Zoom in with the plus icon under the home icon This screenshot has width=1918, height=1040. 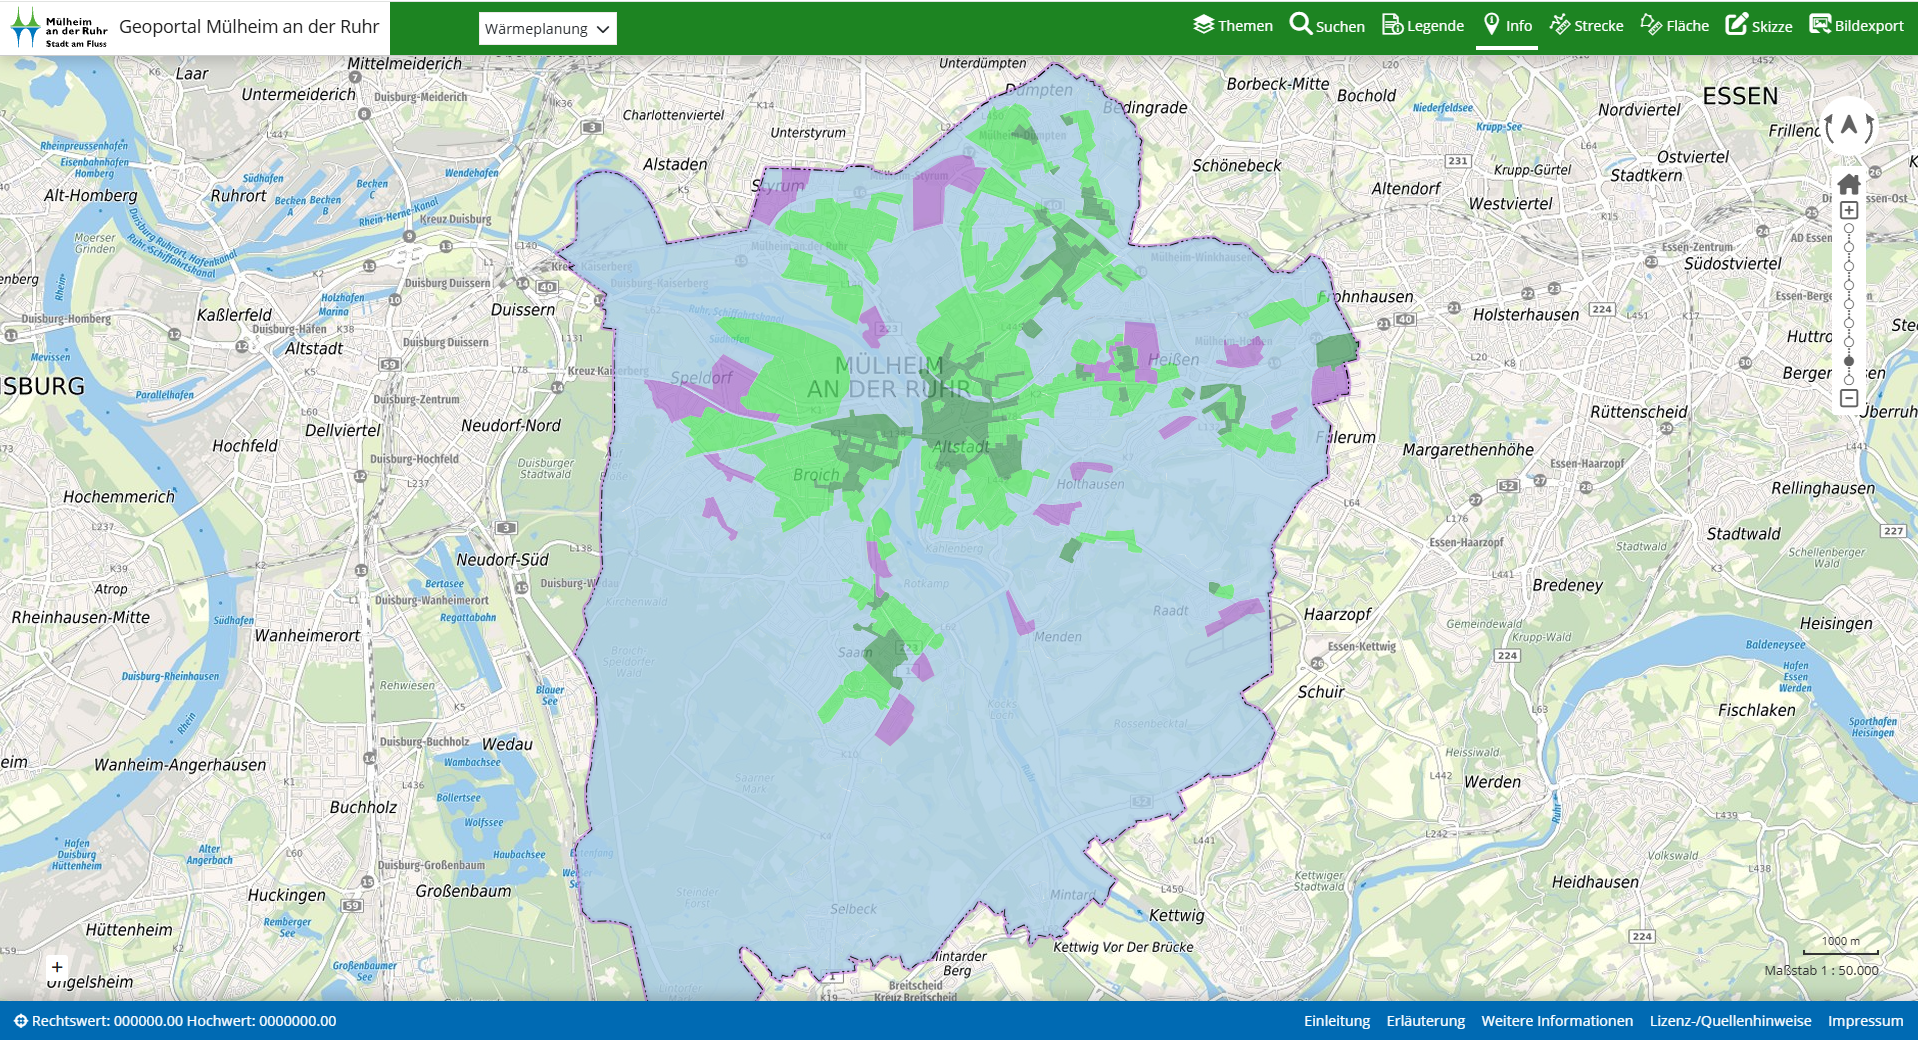[1849, 210]
